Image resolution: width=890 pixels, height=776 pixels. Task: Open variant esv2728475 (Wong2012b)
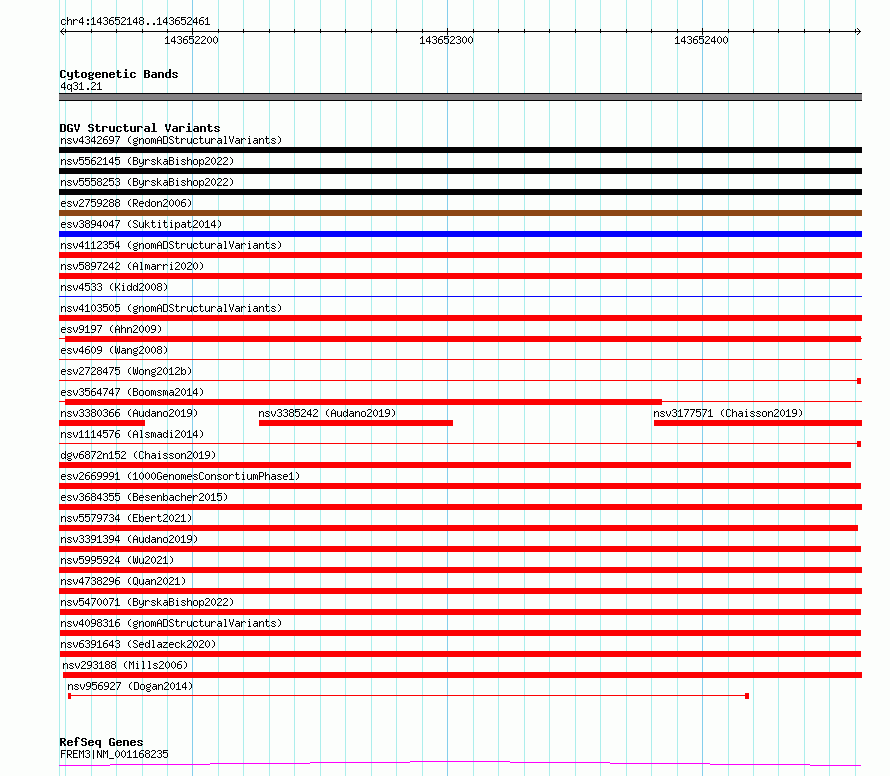click(126, 371)
